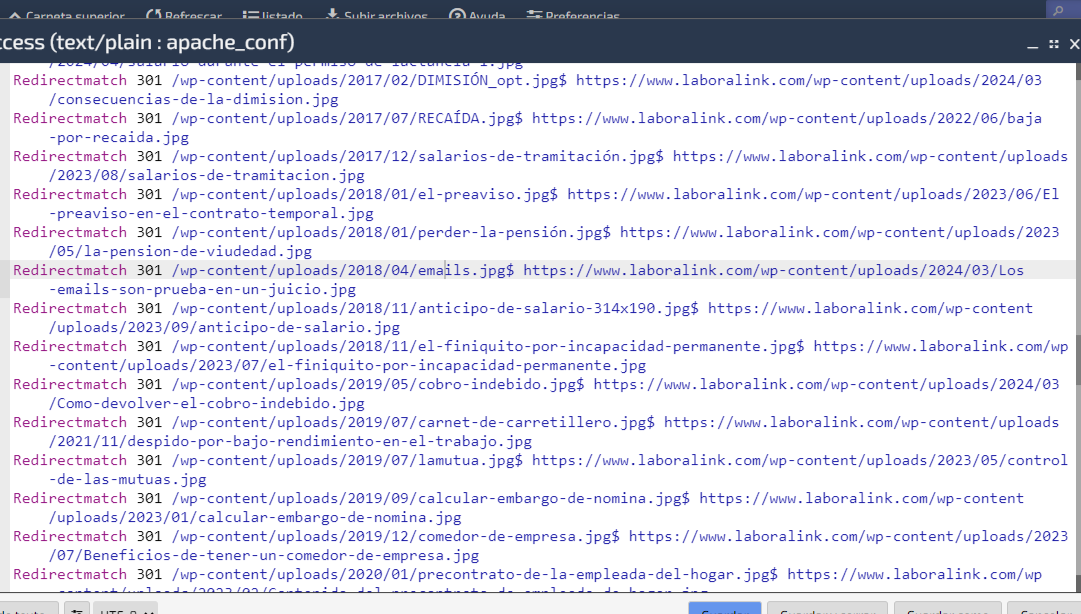The height and width of the screenshot is (614, 1081).
Task: Click the editor's vertical scrollbar thumb
Action: (x=1078, y=358)
